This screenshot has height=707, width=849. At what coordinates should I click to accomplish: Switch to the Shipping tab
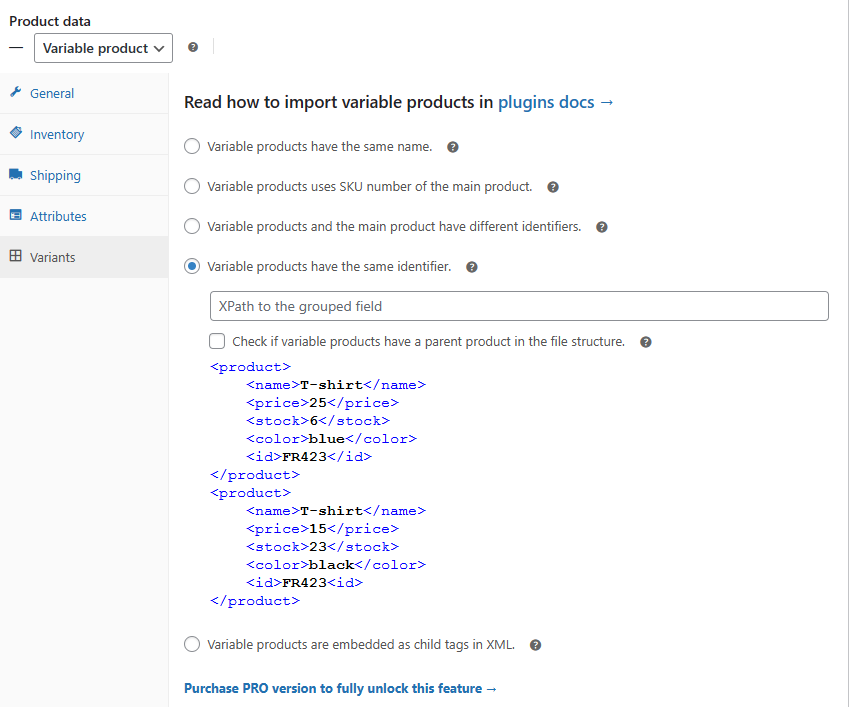55,175
